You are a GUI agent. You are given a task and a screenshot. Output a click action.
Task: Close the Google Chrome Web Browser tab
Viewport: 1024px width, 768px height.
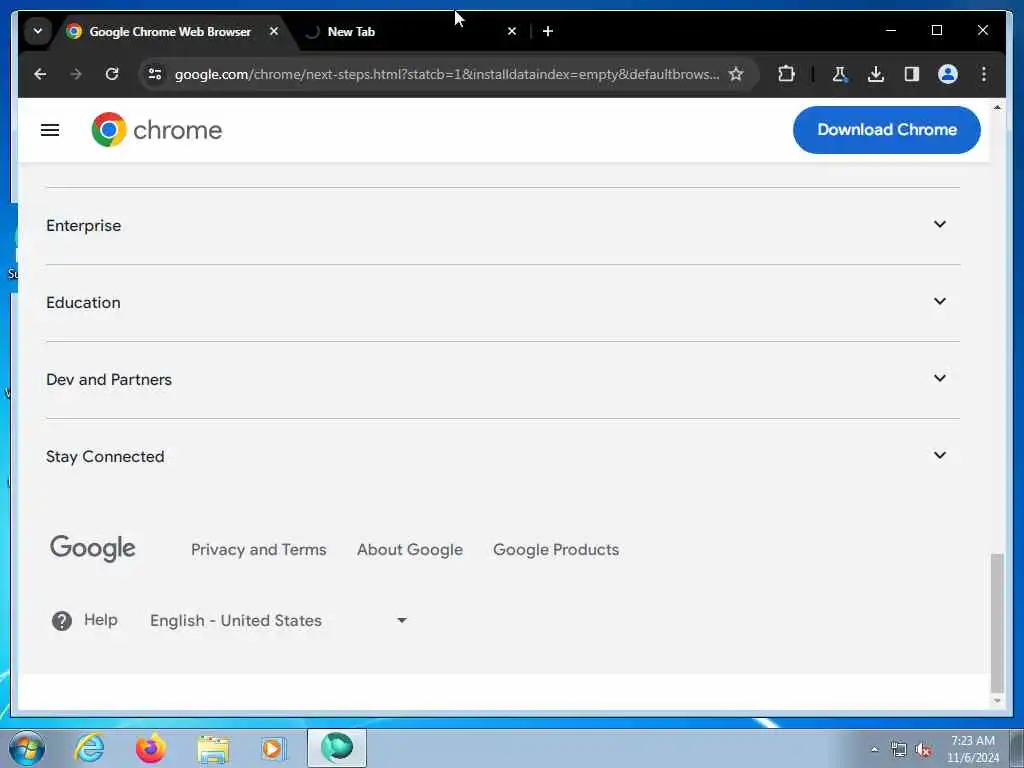coord(274,31)
